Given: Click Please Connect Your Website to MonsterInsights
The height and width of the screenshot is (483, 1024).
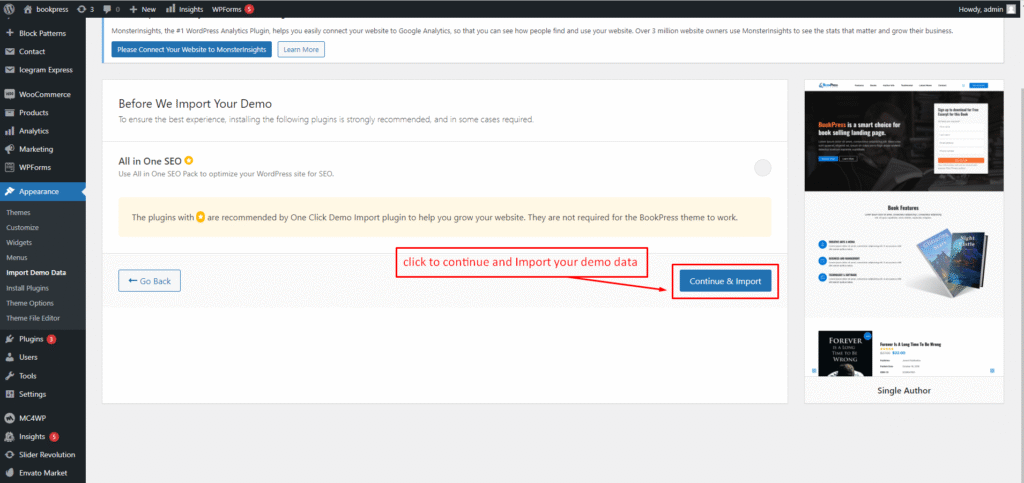Looking at the screenshot, I should point(191,50).
